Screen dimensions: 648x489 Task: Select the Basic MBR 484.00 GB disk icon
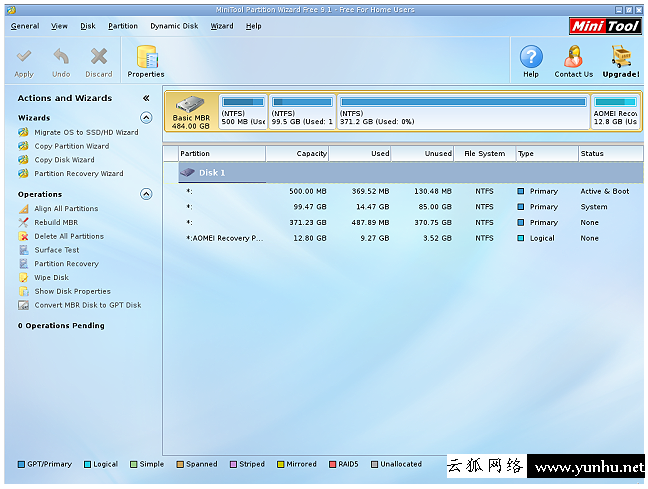pyautogui.click(x=191, y=104)
